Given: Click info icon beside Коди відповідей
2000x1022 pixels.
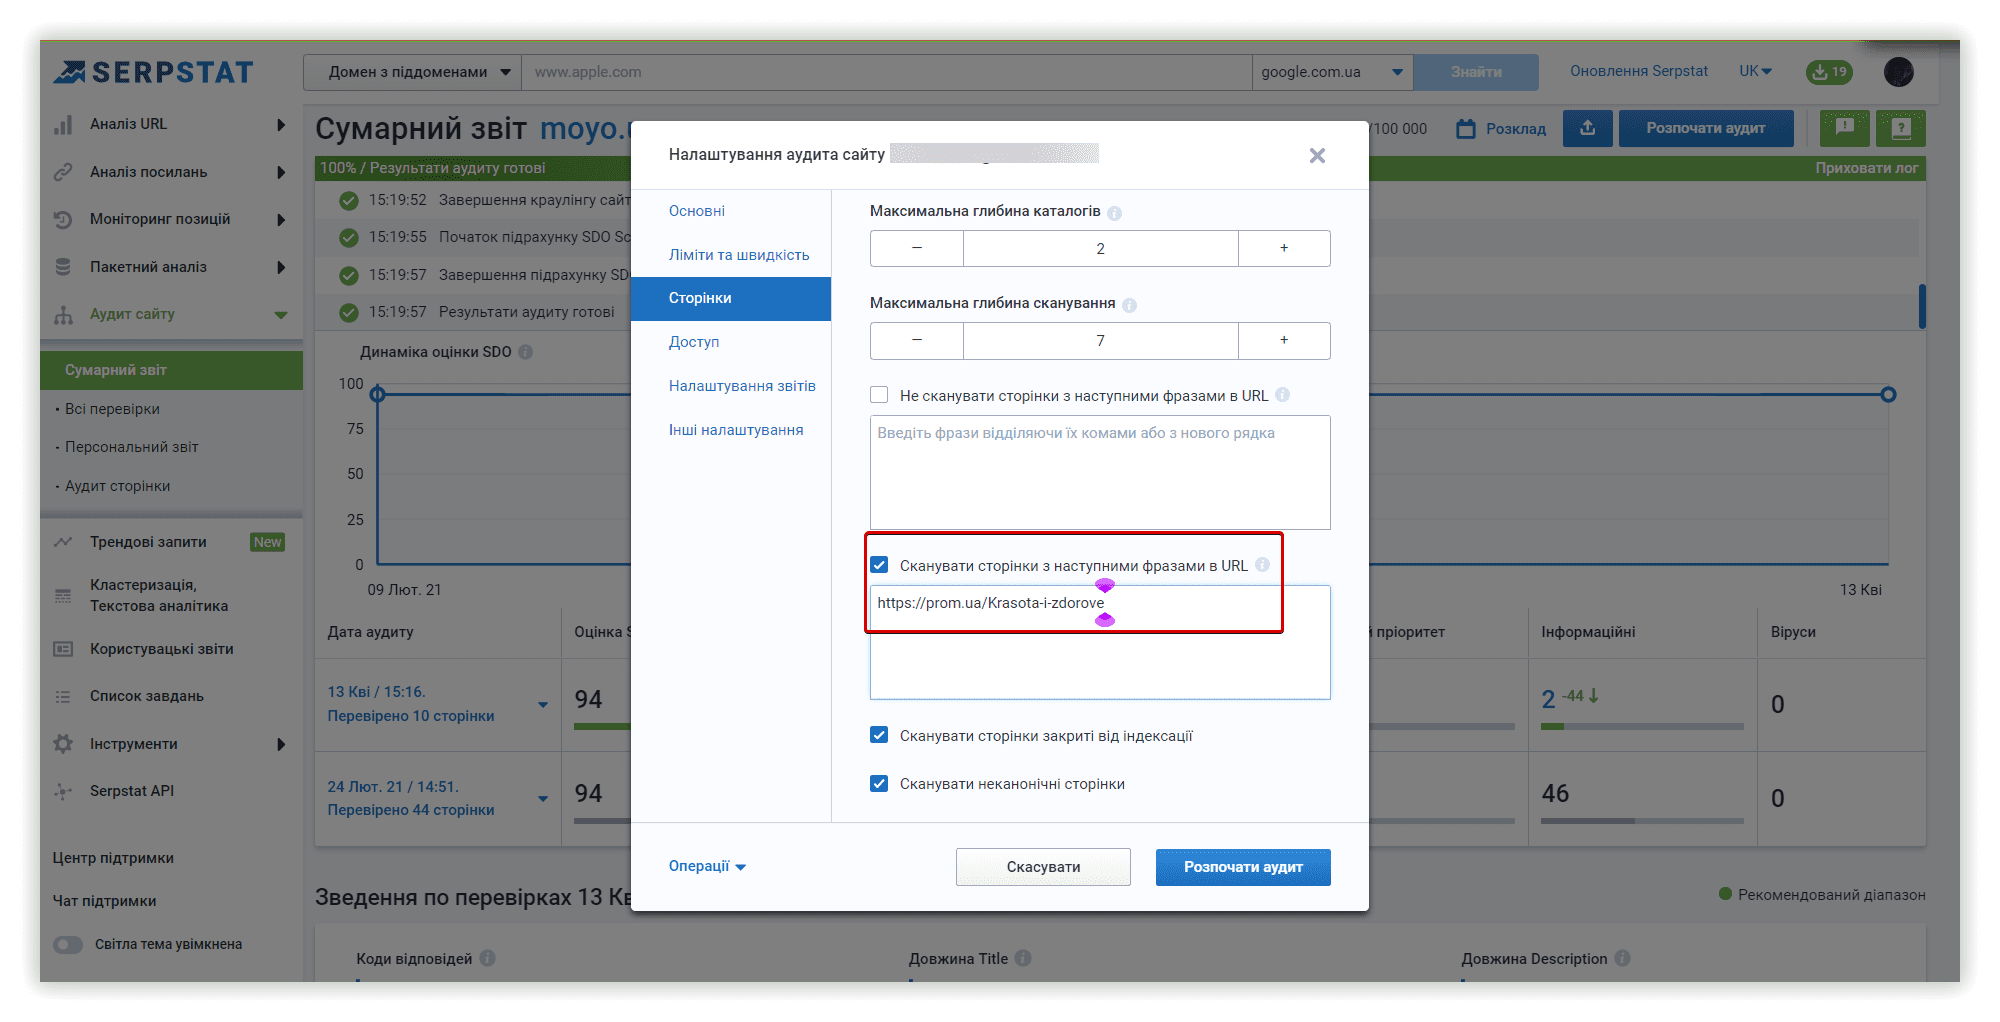Looking at the screenshot, I should 487,958.
